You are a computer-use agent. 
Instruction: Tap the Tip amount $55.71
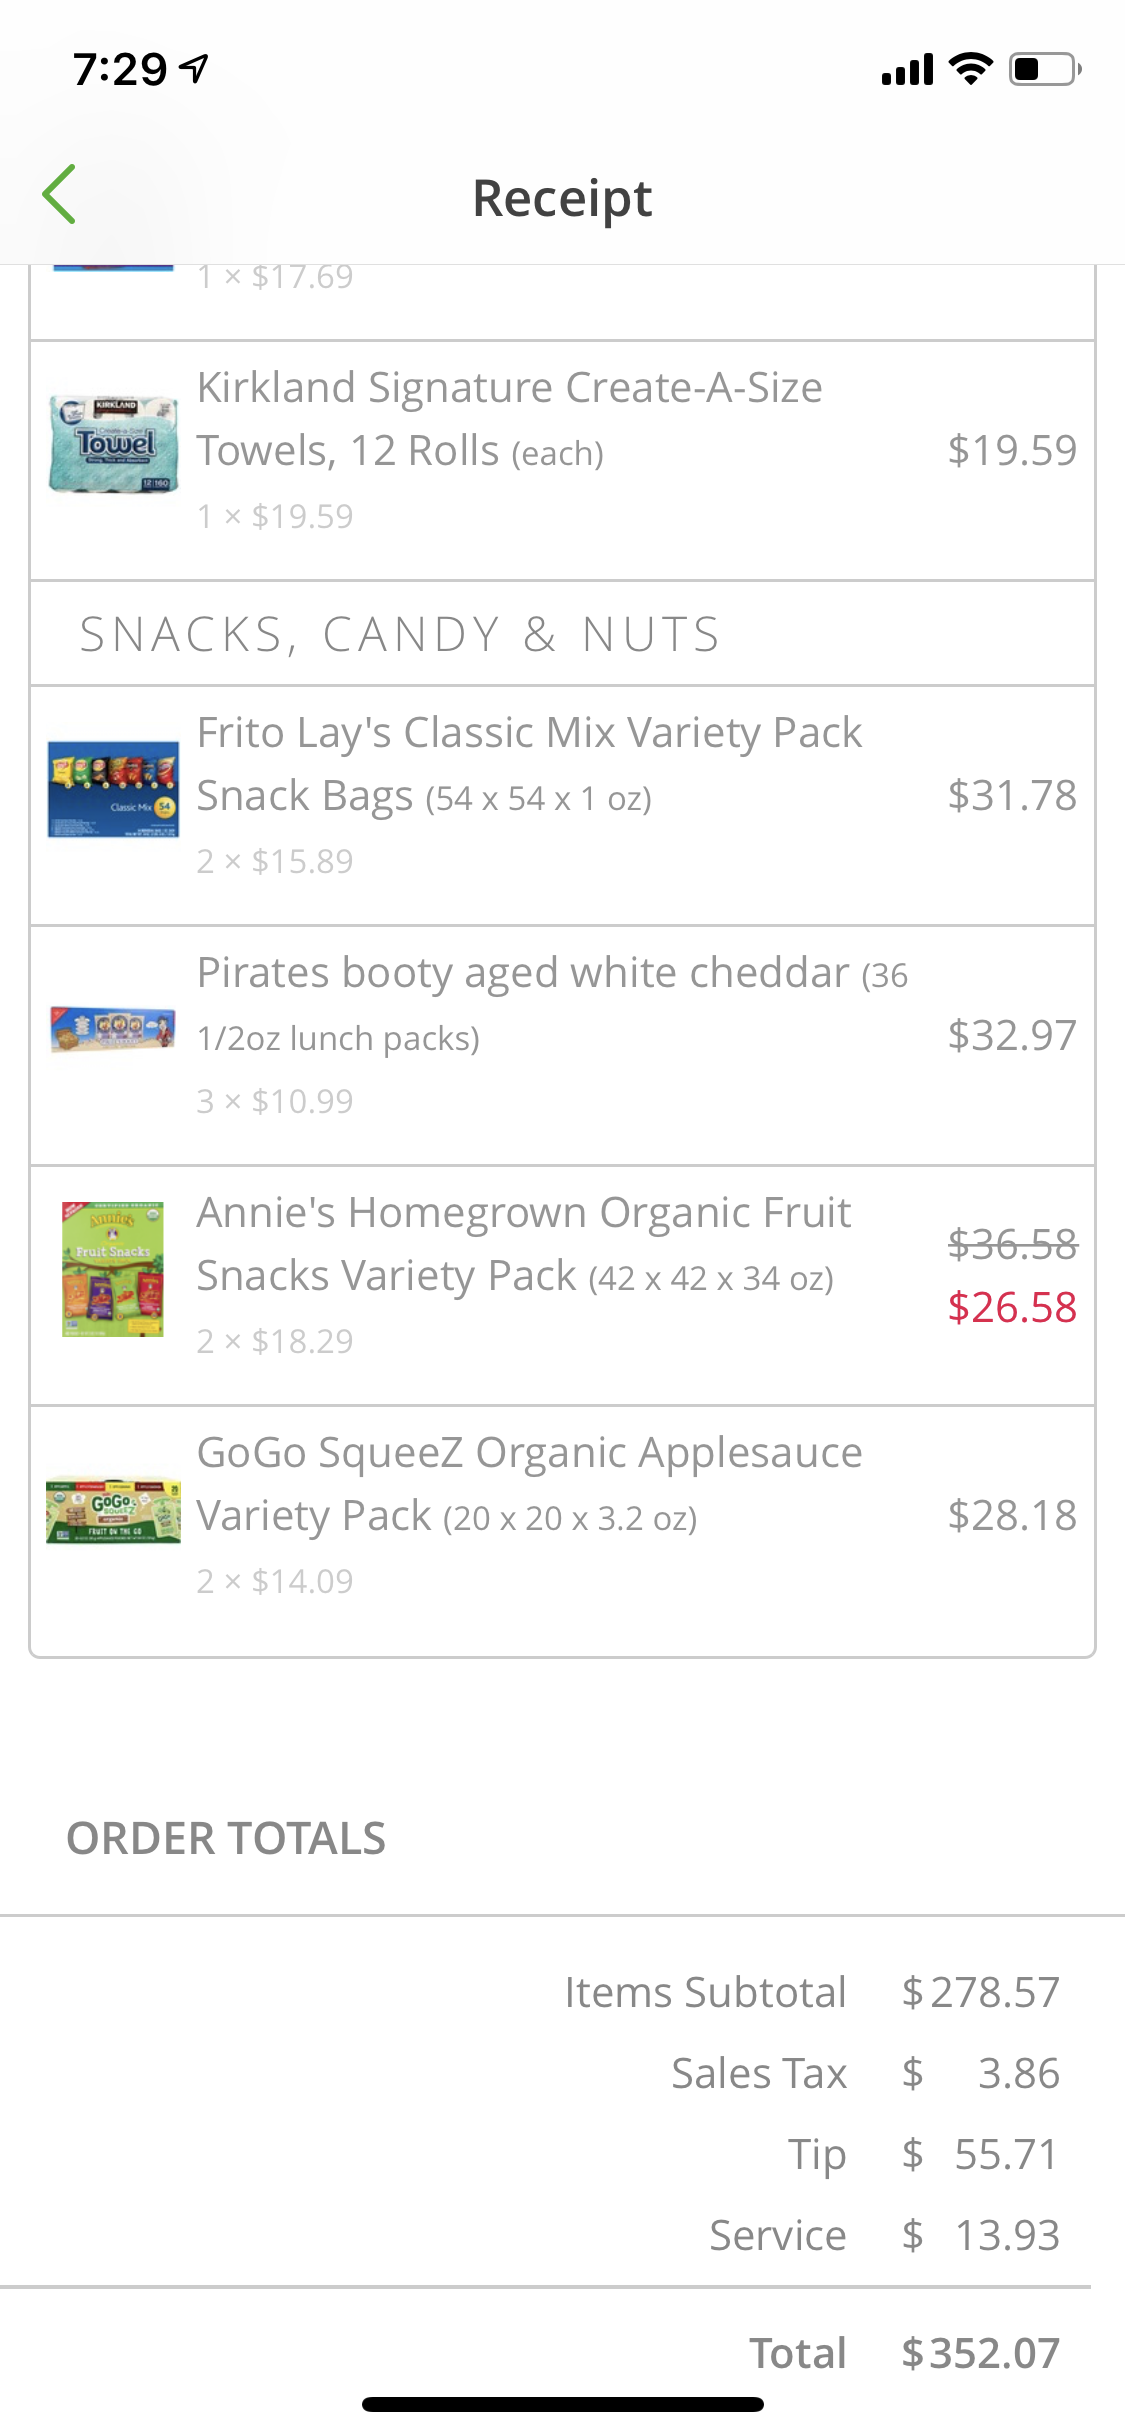click(1004, 2154)
